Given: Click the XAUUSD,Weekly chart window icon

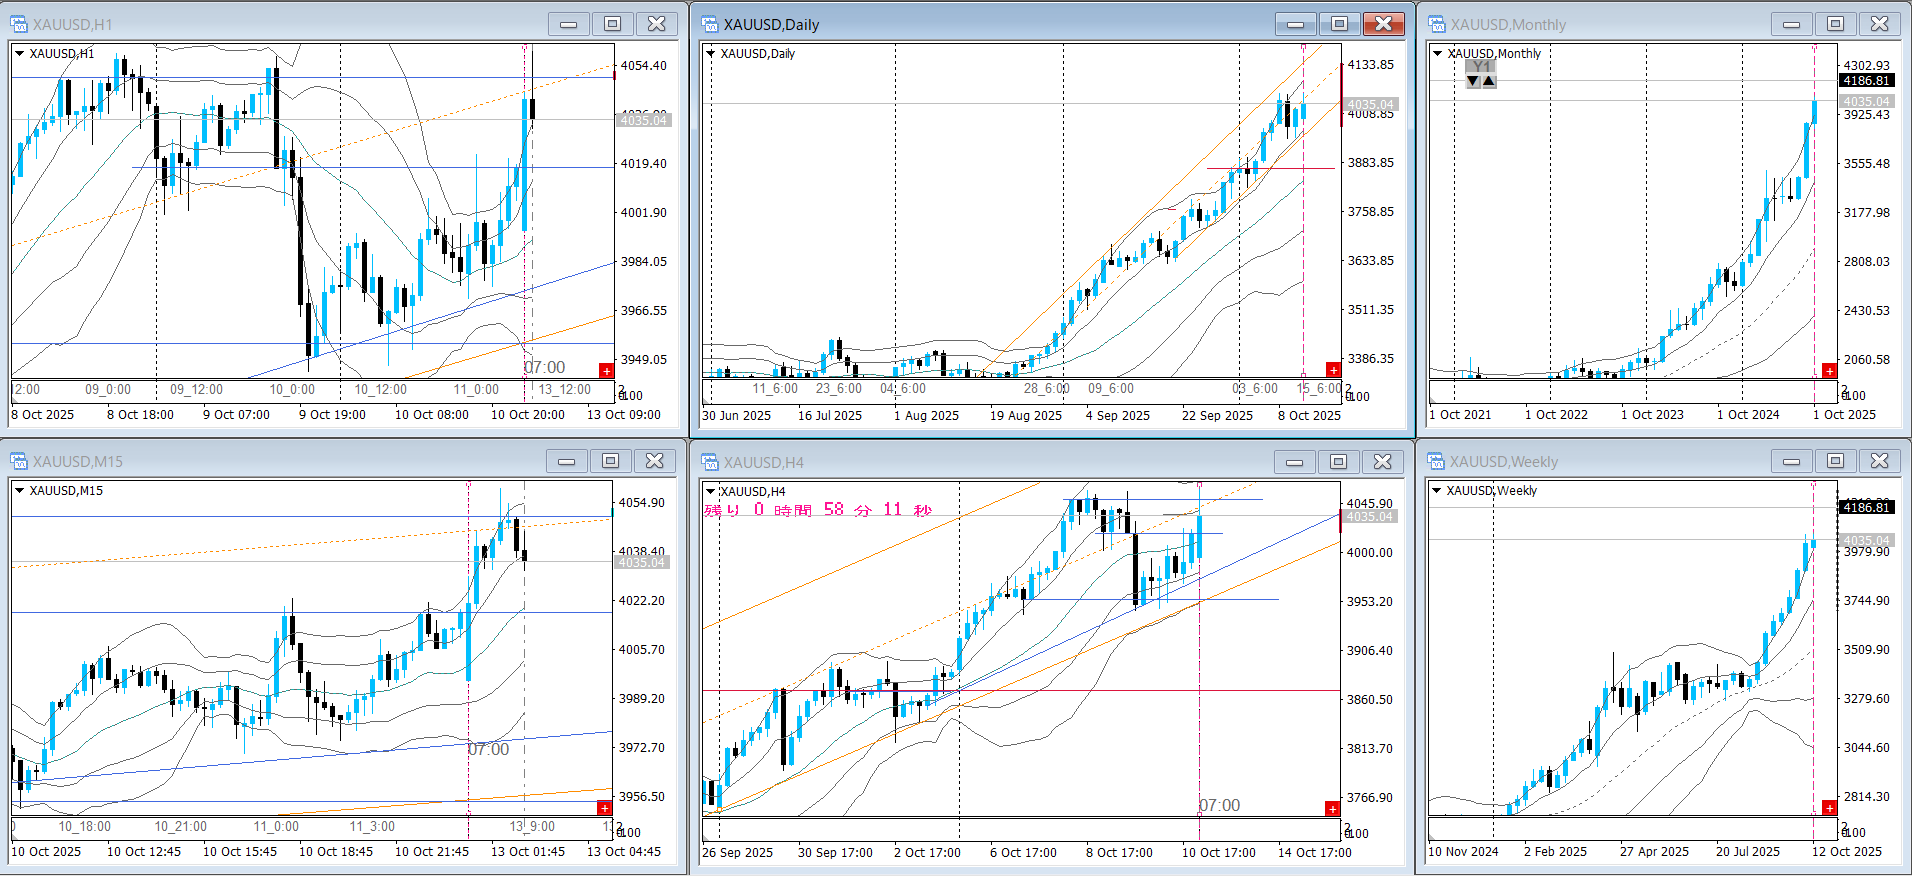Looking at the screenshot, I should coord(1437,461).
